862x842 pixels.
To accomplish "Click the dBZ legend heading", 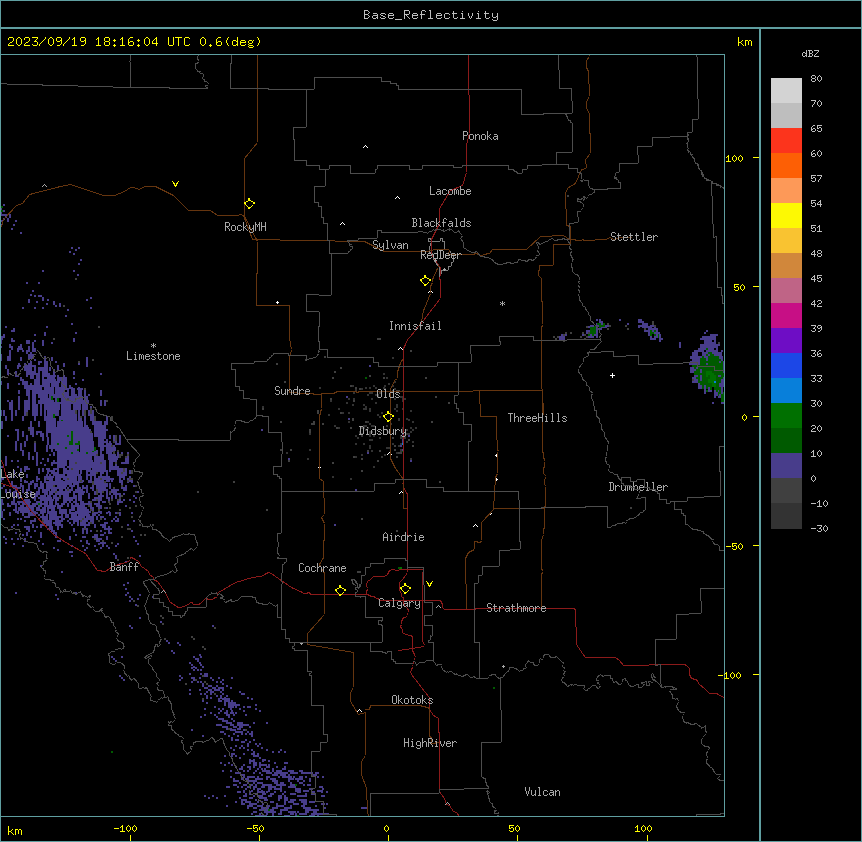I will click(x=810, y=53).
